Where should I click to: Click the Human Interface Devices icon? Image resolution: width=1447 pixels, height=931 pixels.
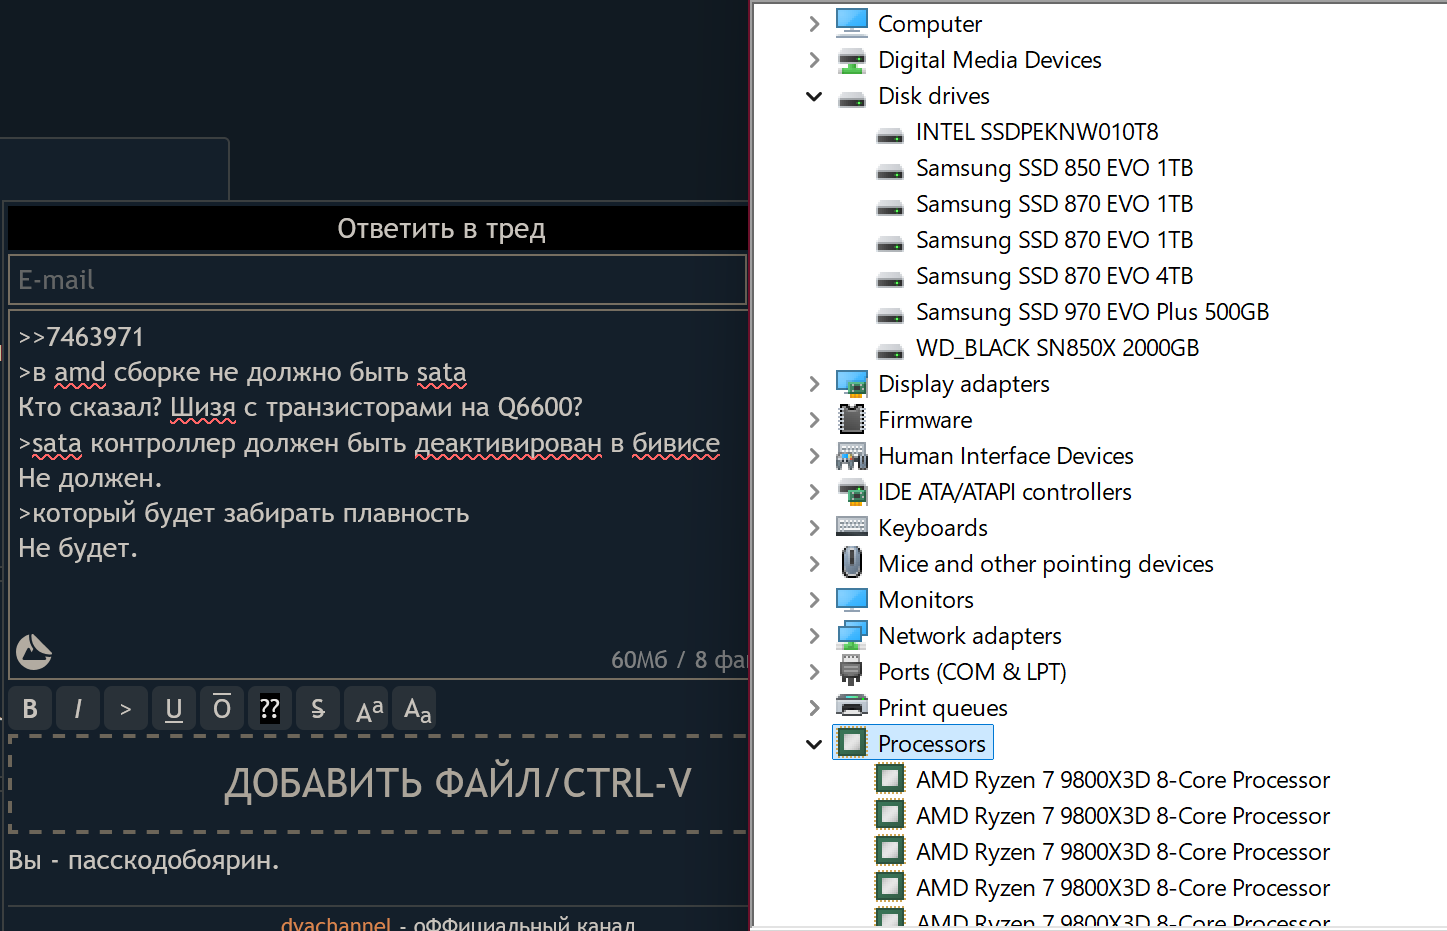tap(852, 456)
